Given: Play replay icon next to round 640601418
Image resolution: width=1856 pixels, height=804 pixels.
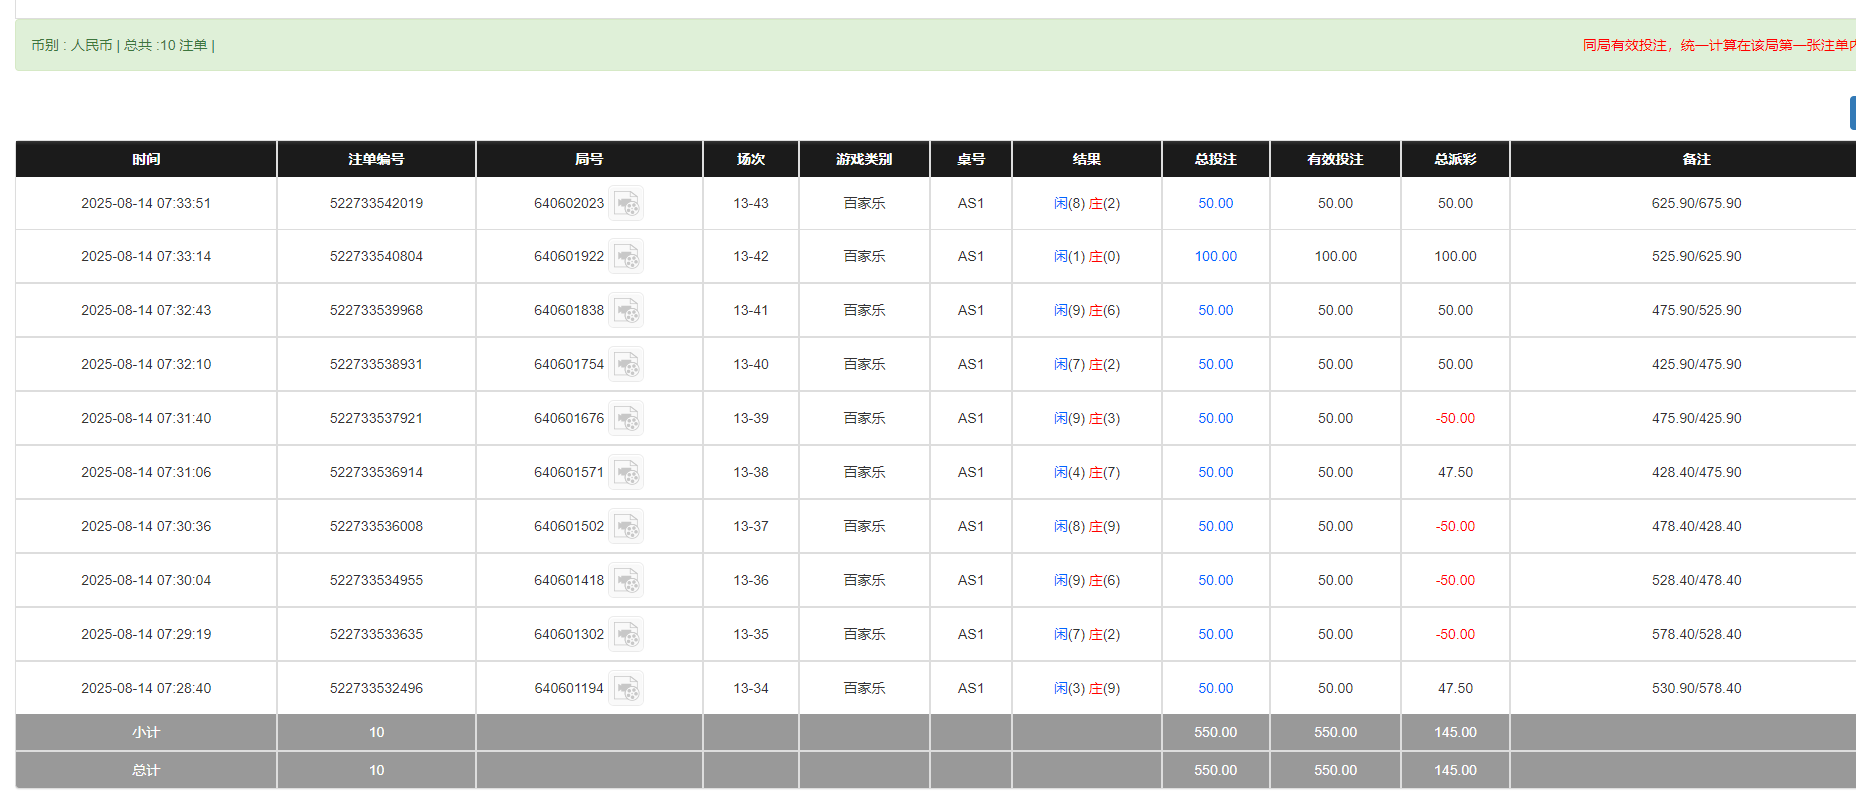Looking at the screenshot, I should coord(627,581).
